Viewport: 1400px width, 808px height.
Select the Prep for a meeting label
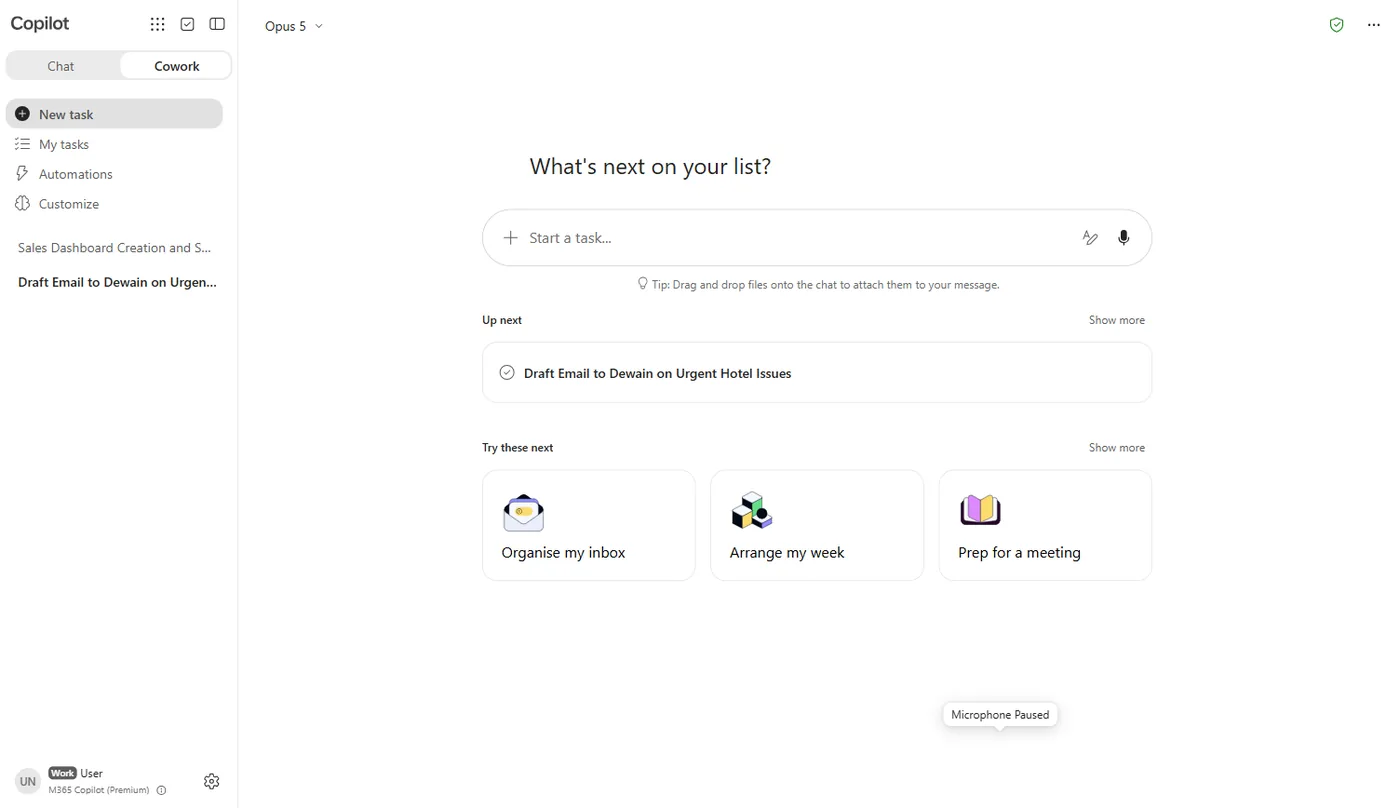click(1019, 553)
